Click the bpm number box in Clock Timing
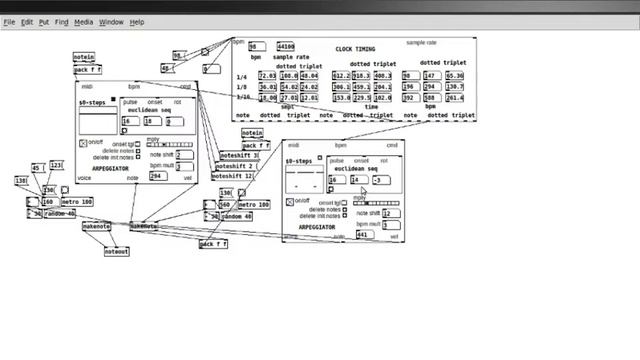 [x=257, y=47]
